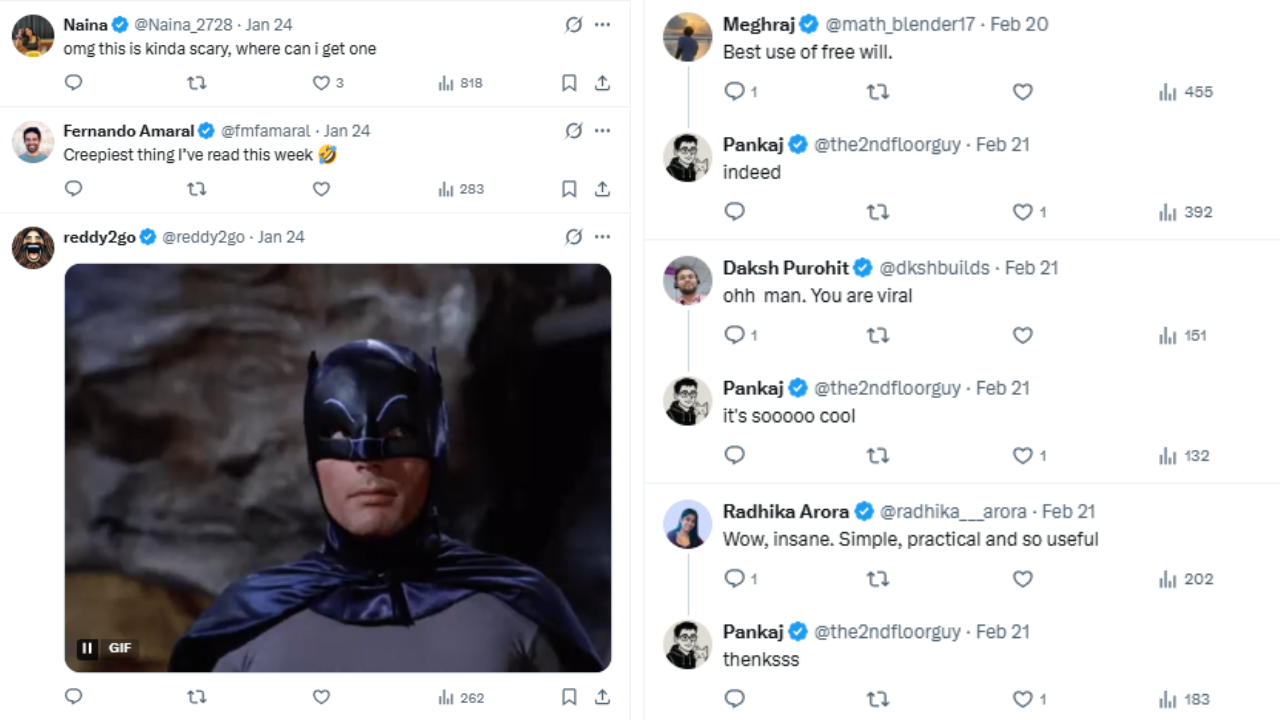Pause the Batman GIF

[87, 648]
